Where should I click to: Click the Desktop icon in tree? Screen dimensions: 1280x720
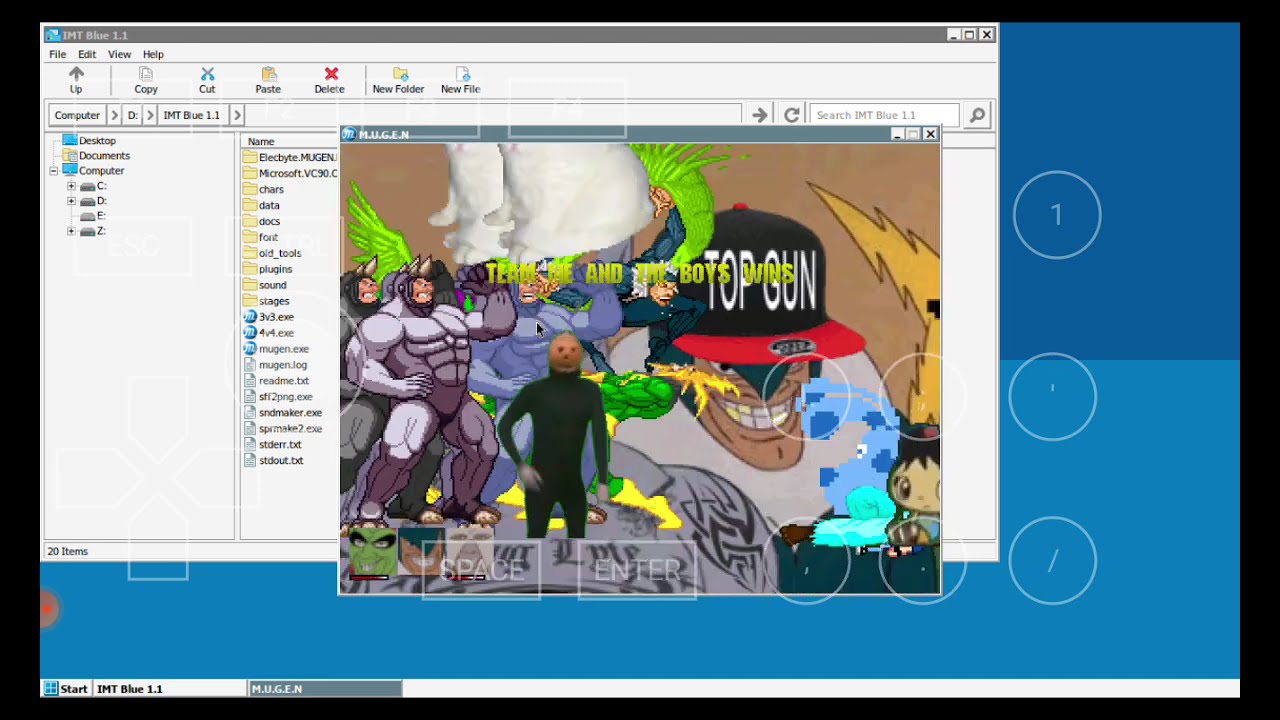[69, 140]
